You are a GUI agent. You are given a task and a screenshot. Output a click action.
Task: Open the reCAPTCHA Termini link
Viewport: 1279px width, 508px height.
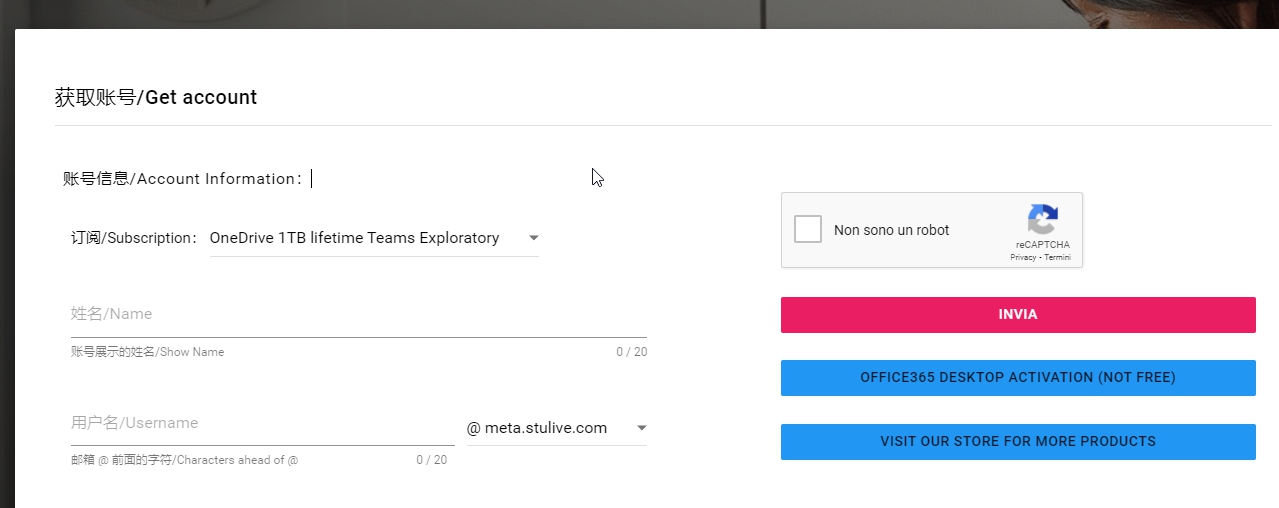click(1058, 257)
